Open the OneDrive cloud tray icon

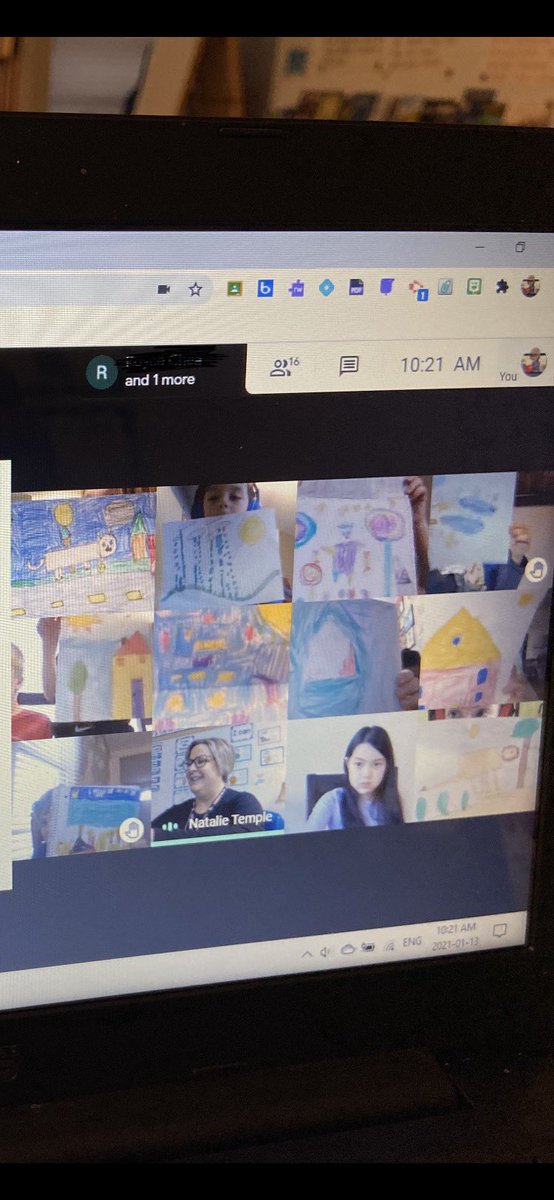(348, 949)
